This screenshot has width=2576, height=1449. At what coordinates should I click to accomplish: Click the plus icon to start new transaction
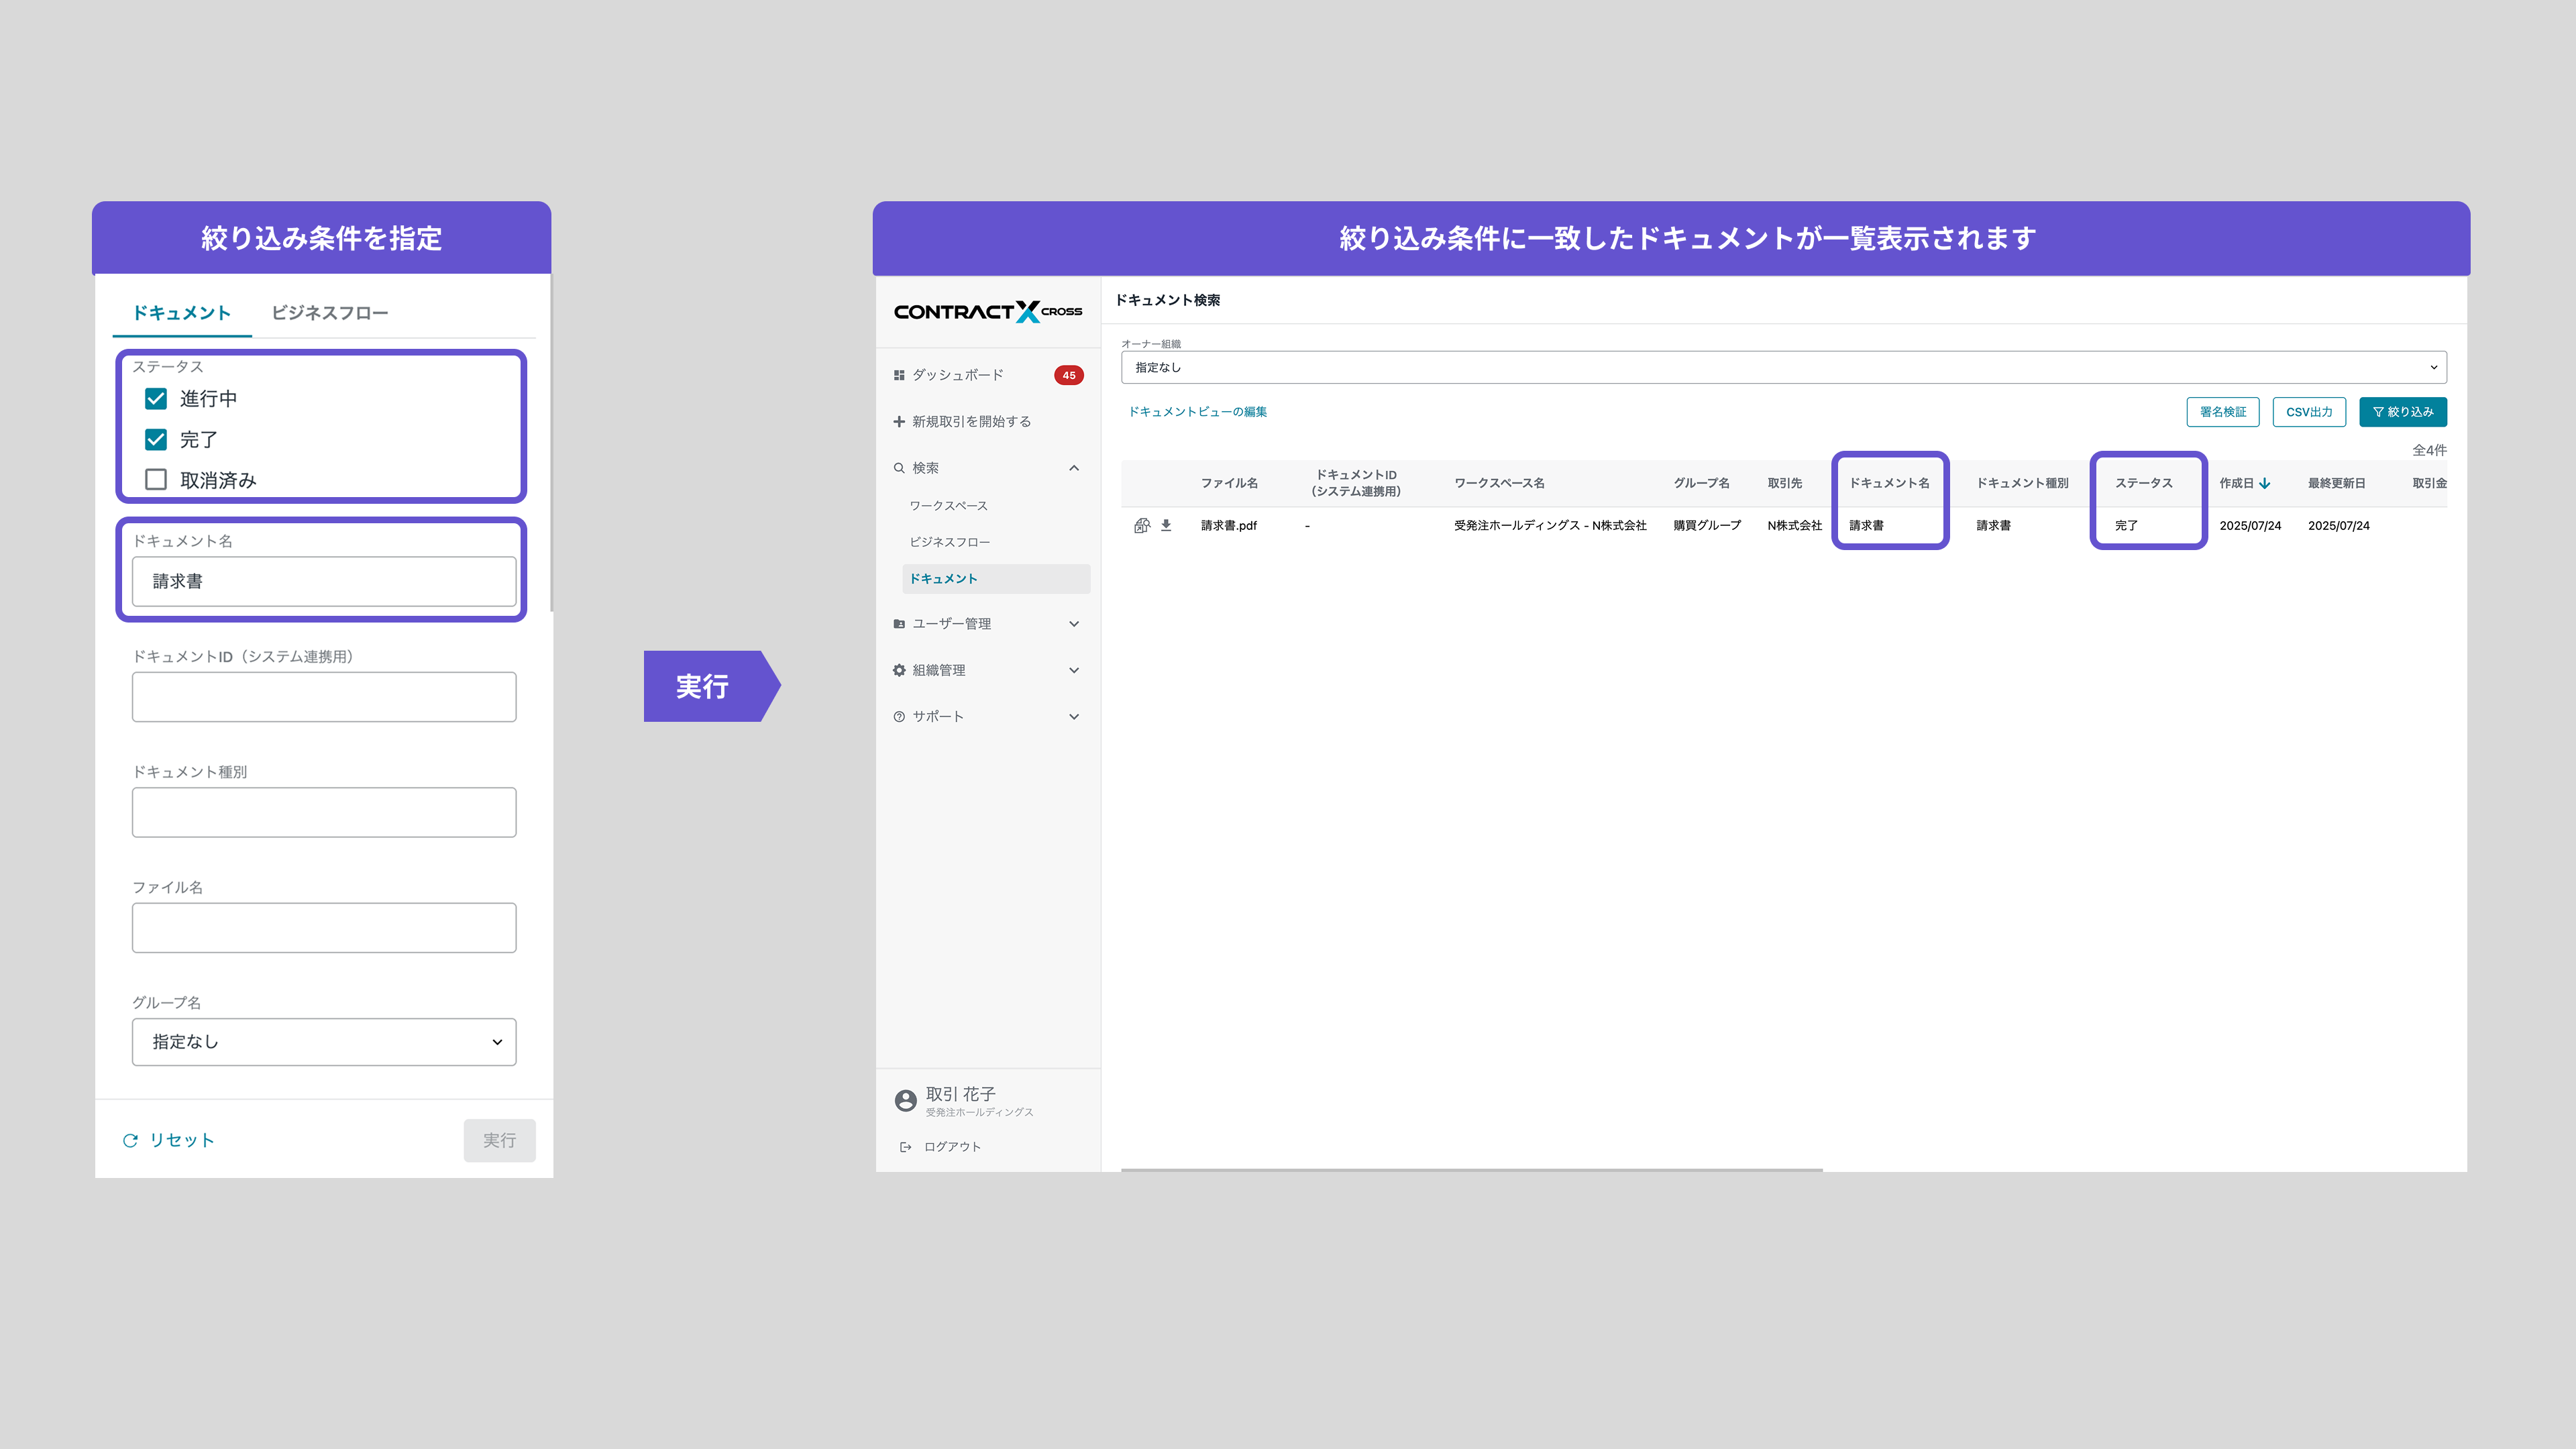(x=899, y=421)
